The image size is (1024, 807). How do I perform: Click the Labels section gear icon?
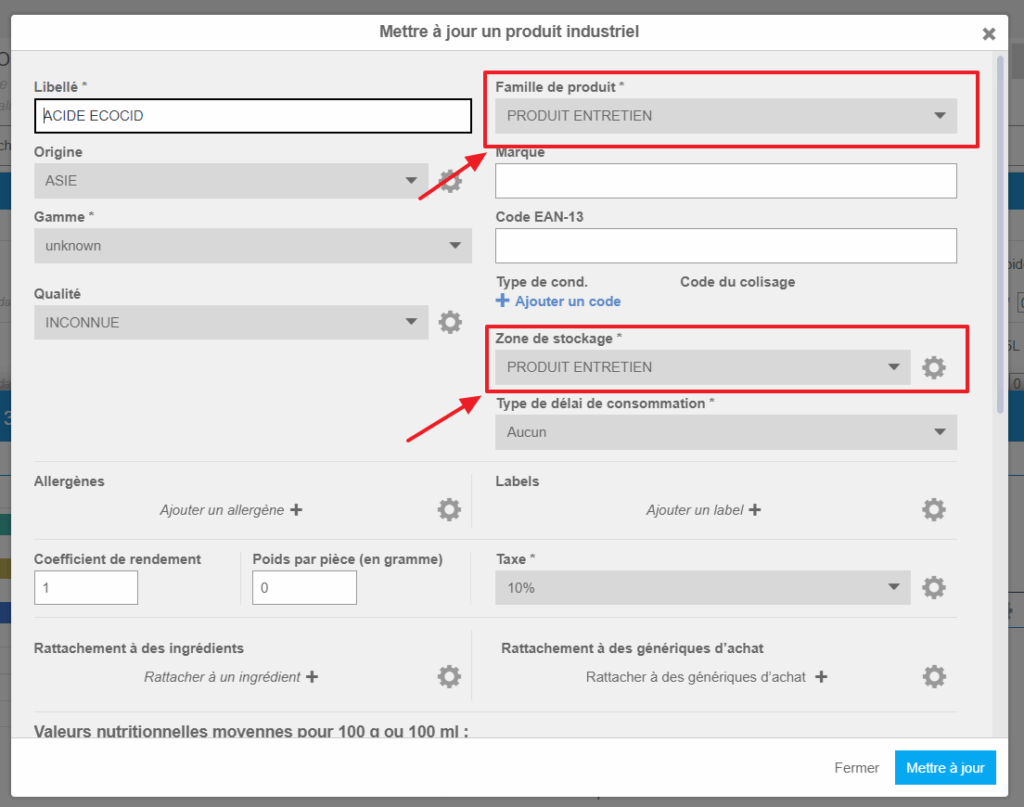pos(933,510)
